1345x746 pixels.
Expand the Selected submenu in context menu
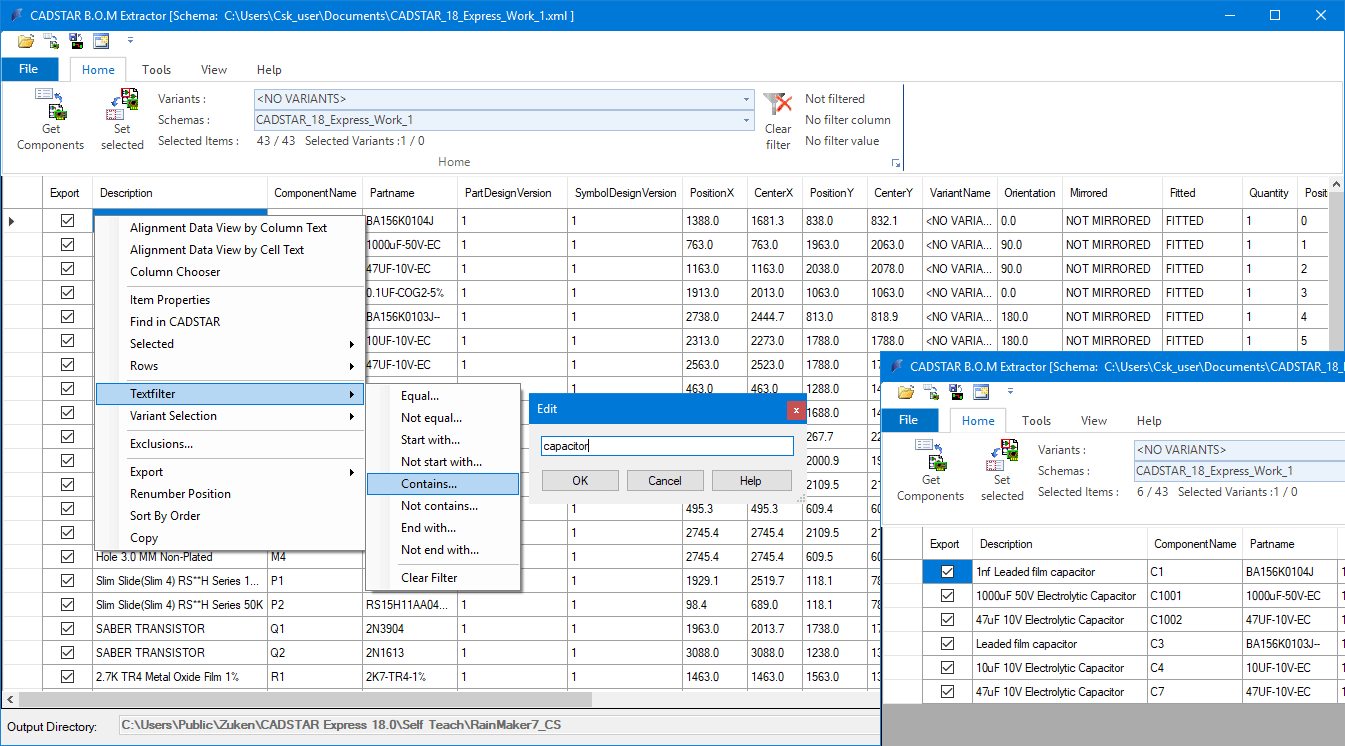coord(231,344)
